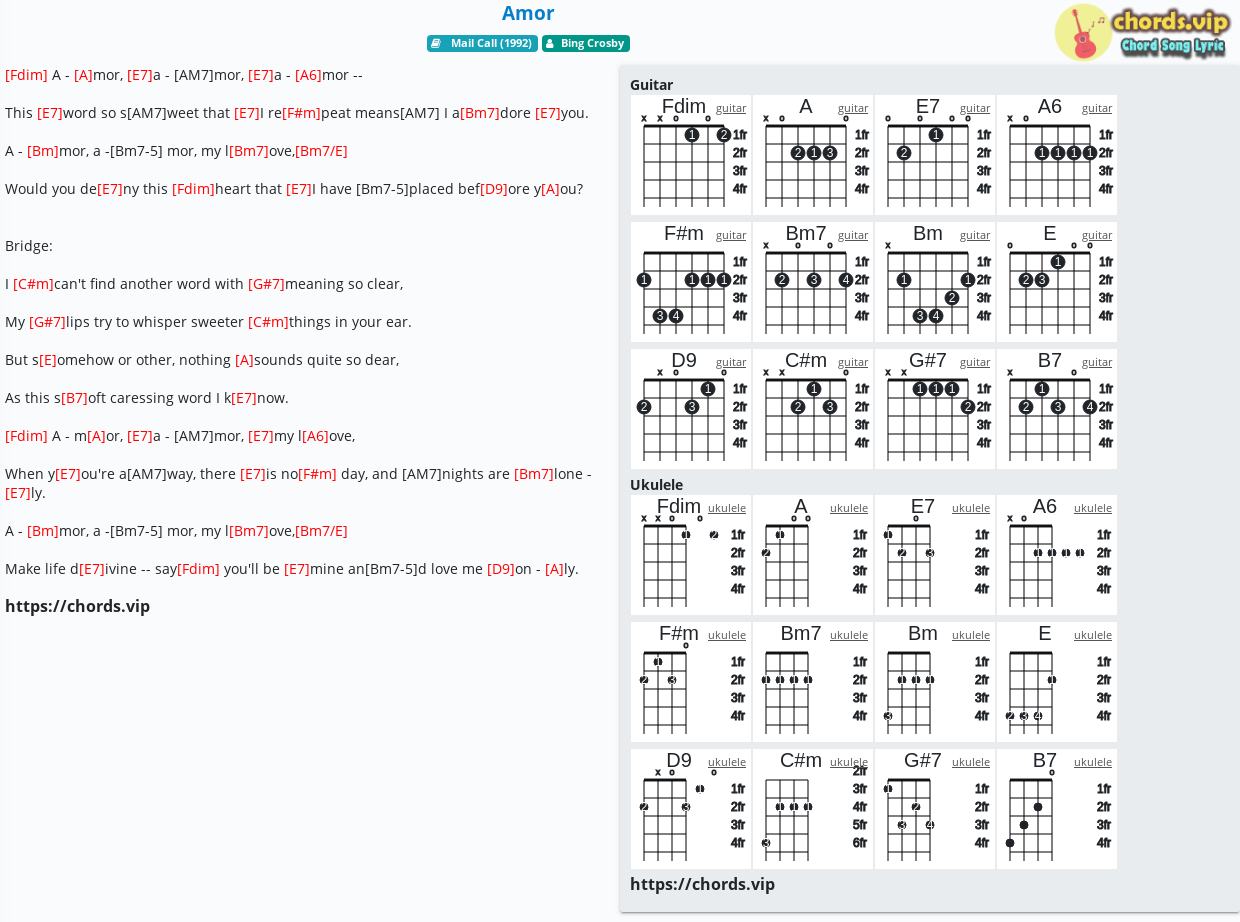Select the E ukulele chord diagram
Image resolution: width=1240 pixels, height=922 pixels.
pos(1057,682)
